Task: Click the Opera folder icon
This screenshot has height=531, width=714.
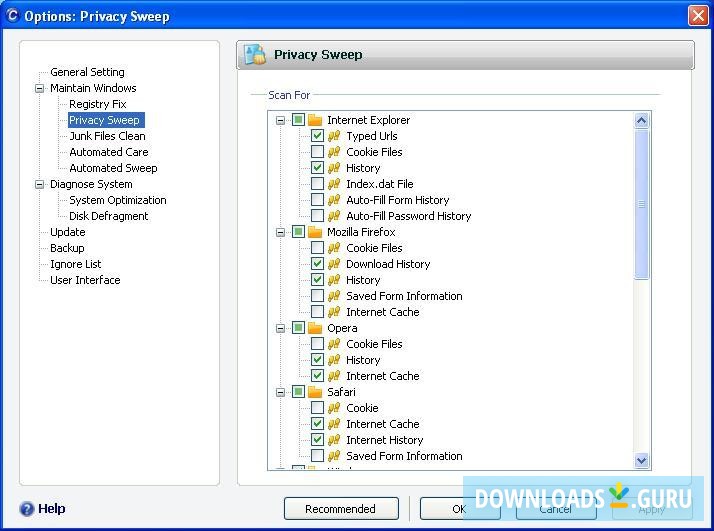Action: coord(315,328)
